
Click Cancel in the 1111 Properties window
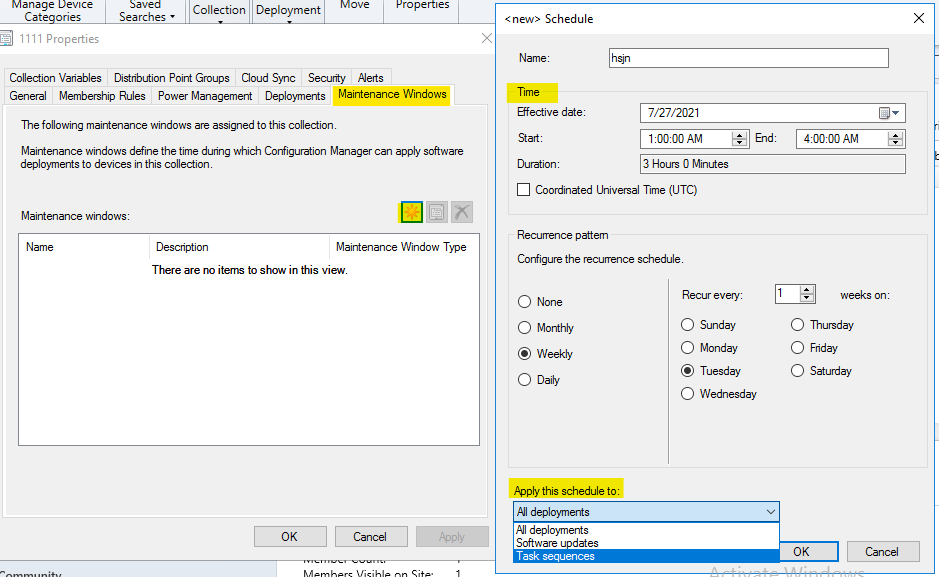pos(370,536)
